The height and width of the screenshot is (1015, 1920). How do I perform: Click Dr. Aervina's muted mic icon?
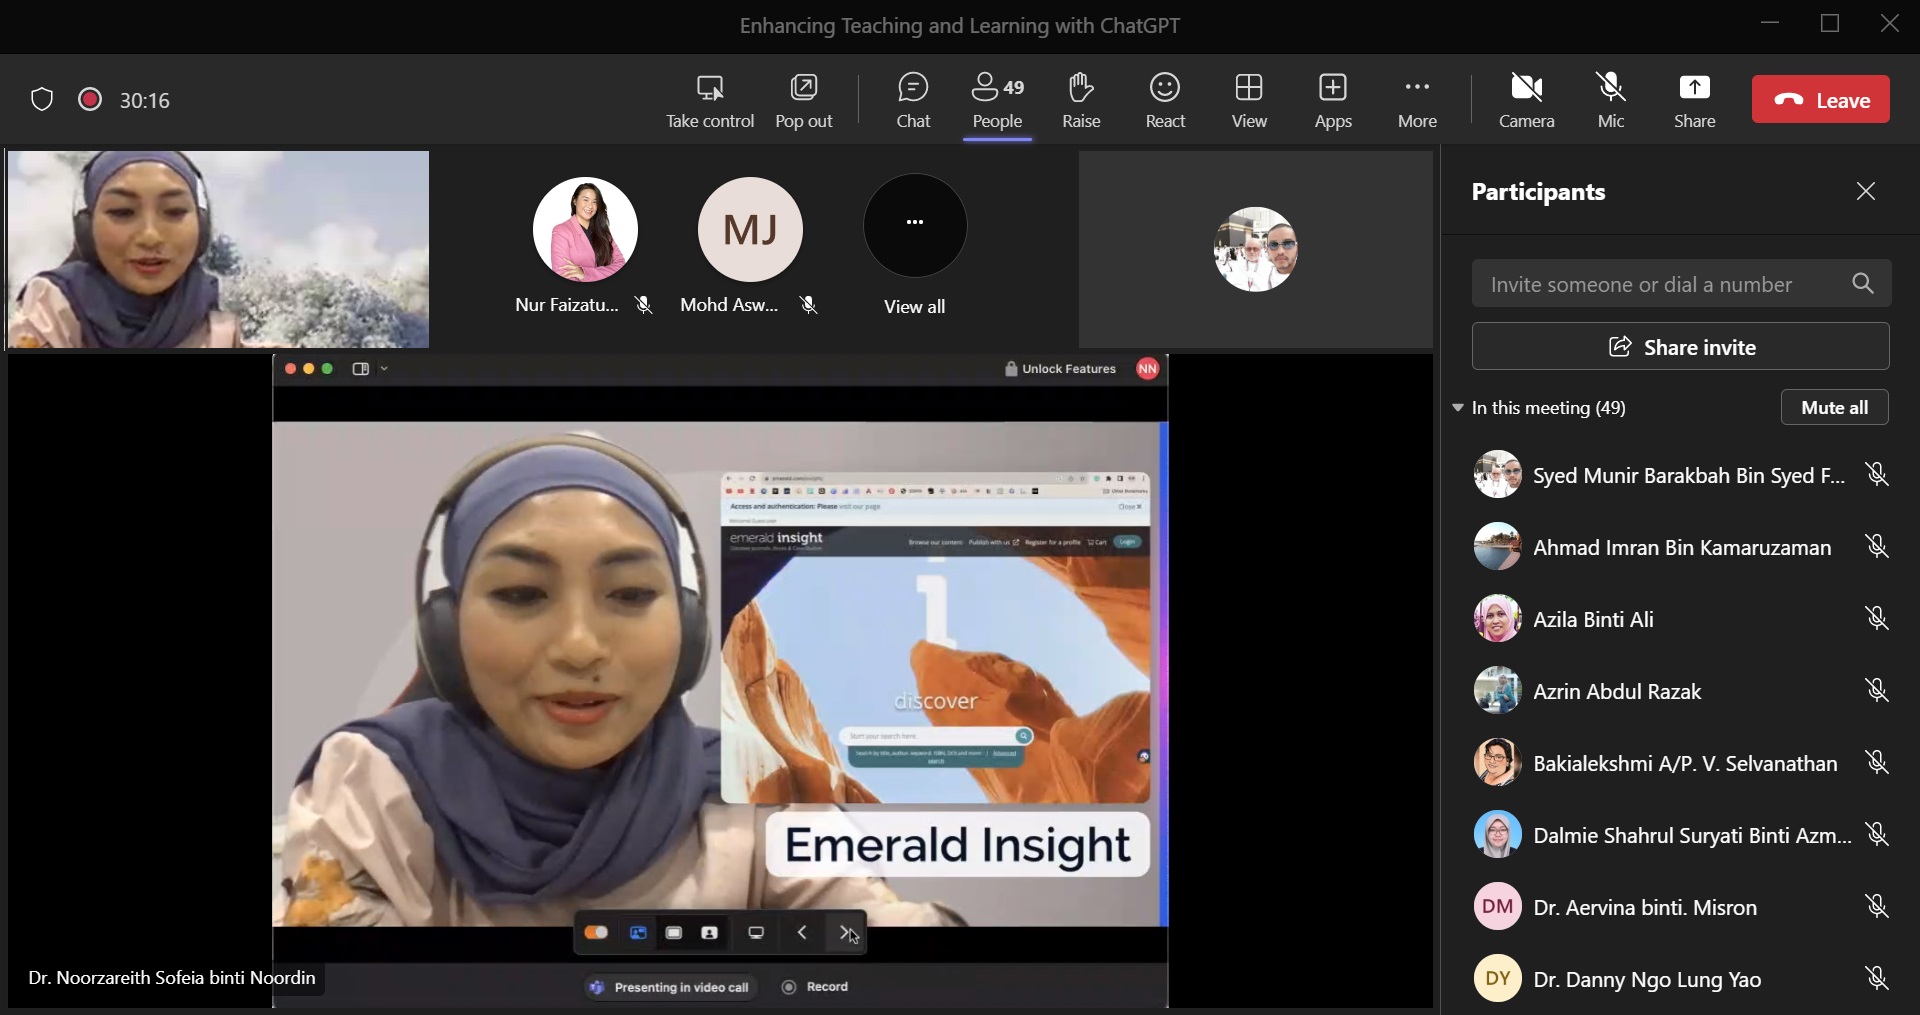tap(1877, 906)
